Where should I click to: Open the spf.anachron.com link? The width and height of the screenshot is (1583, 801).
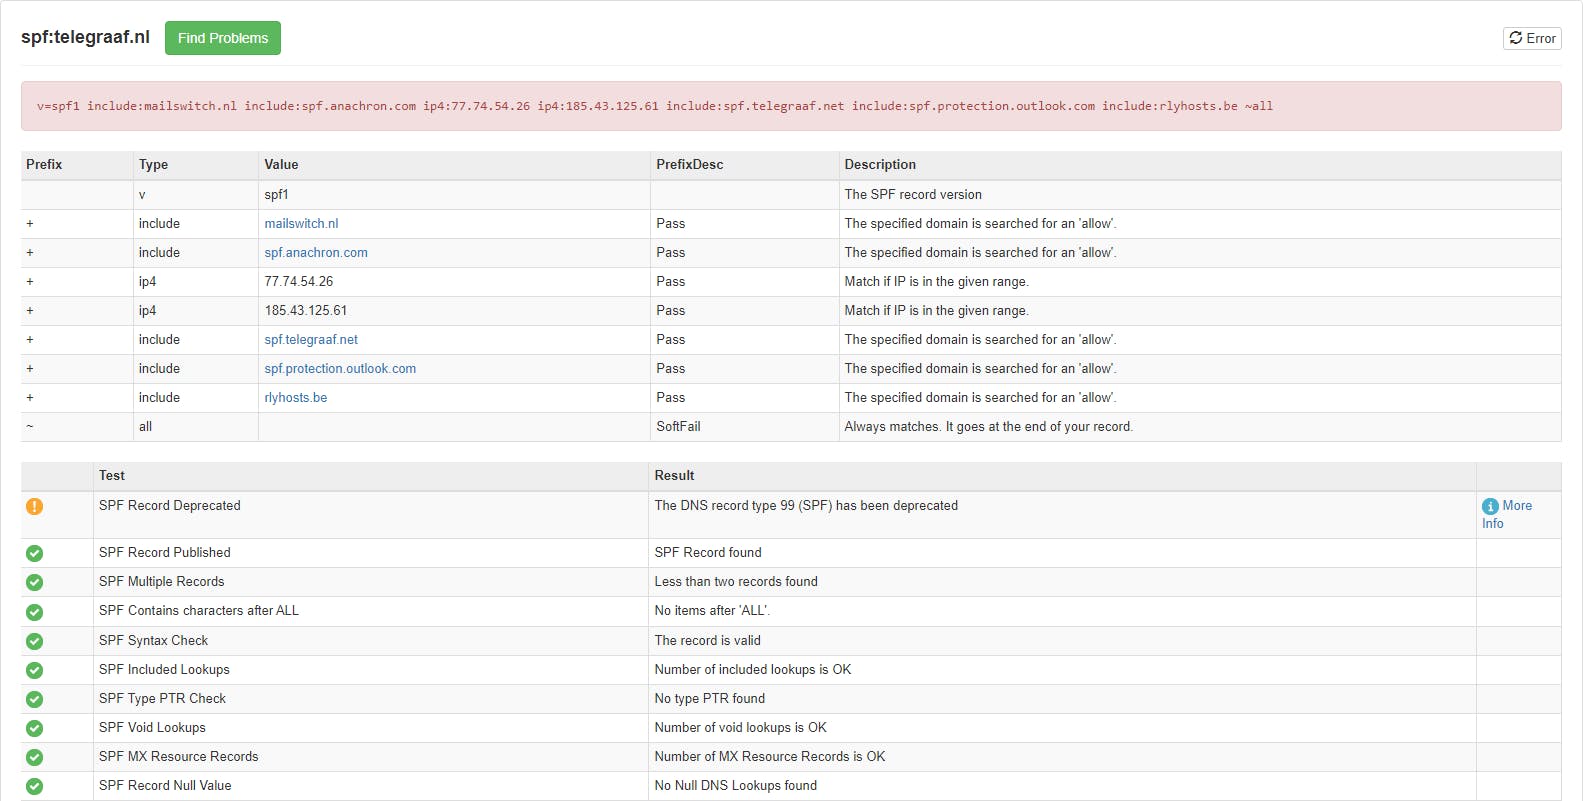pyautogui.click(x=316, y=253)
